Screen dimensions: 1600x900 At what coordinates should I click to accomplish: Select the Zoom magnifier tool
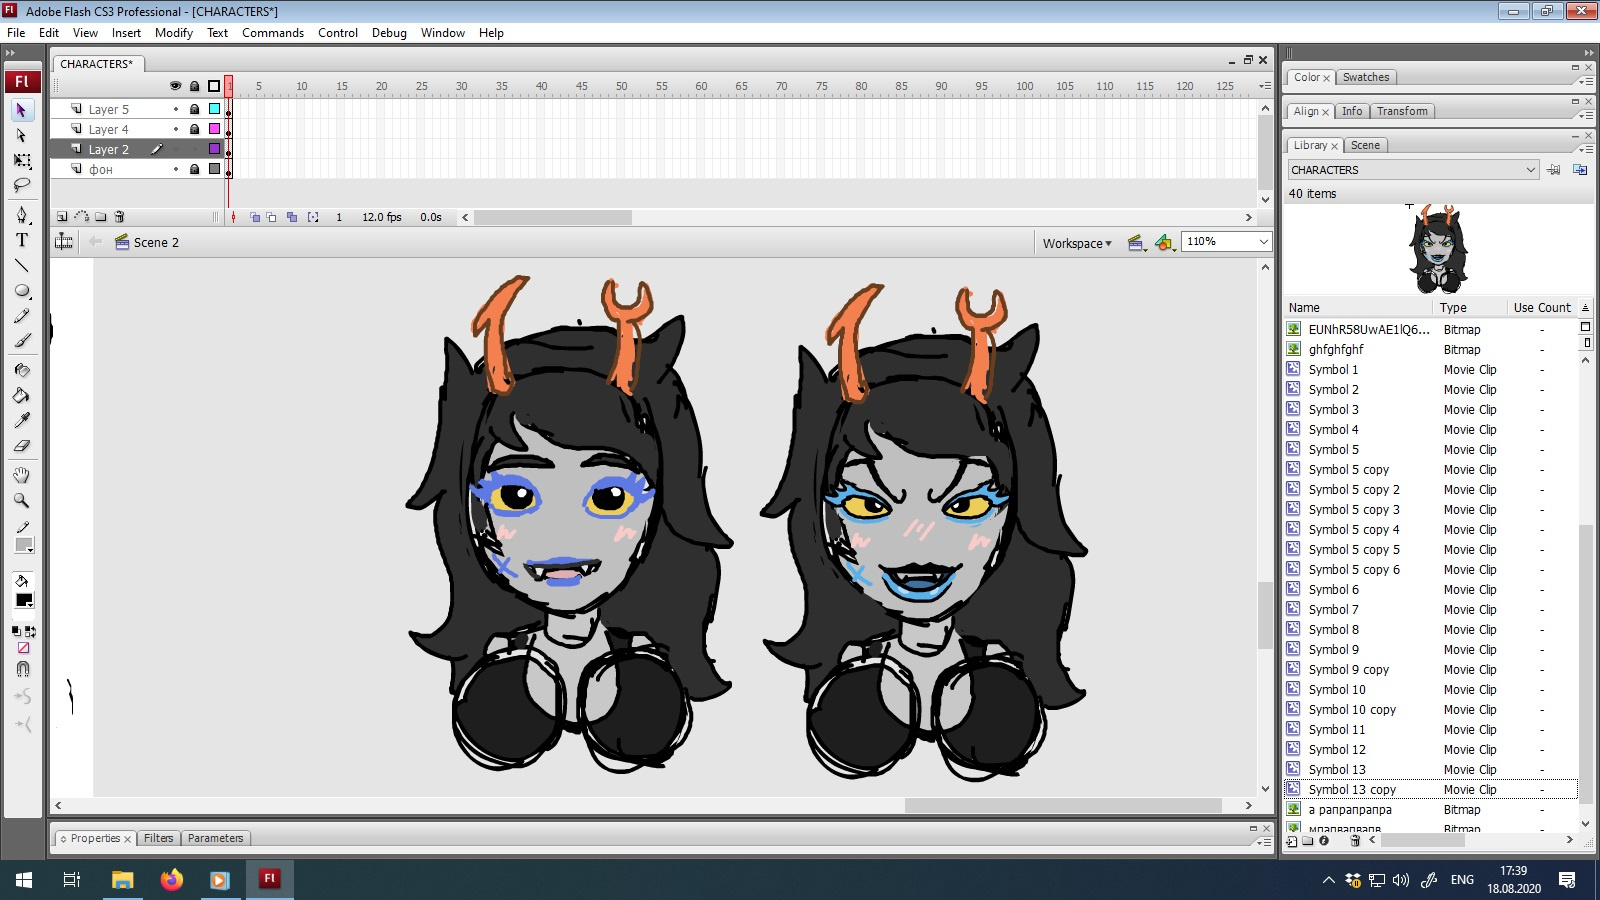tap(22, 500)
